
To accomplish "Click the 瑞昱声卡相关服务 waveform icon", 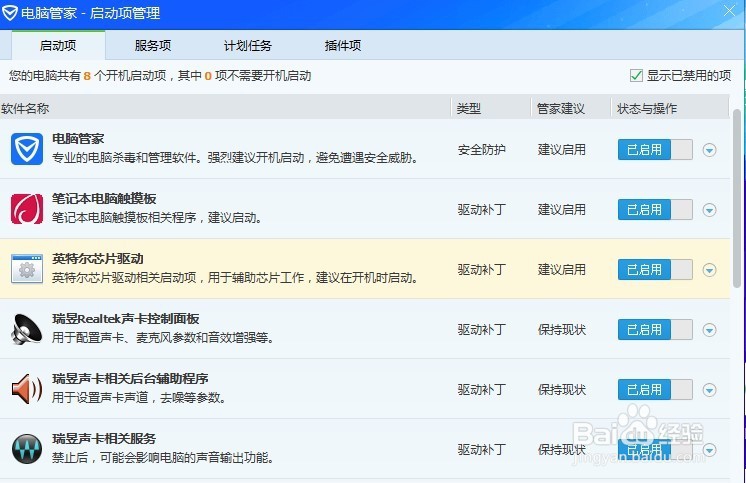I will pos(27,449).
